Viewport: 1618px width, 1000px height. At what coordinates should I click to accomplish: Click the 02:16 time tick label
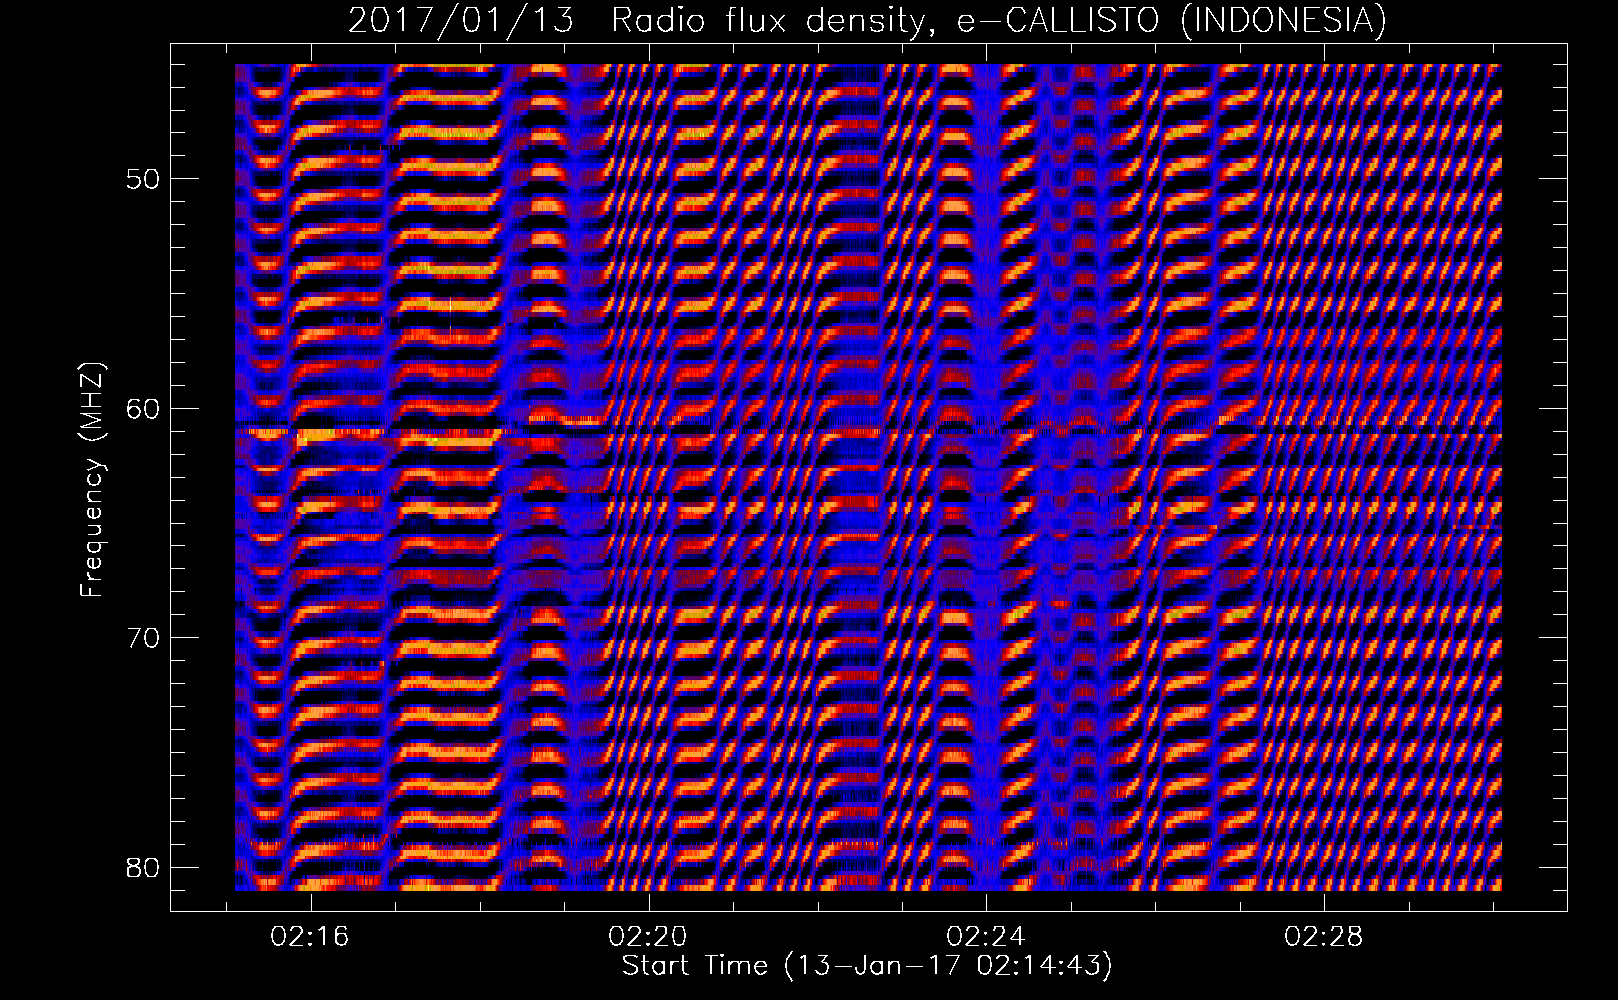(x=311, y=937)
